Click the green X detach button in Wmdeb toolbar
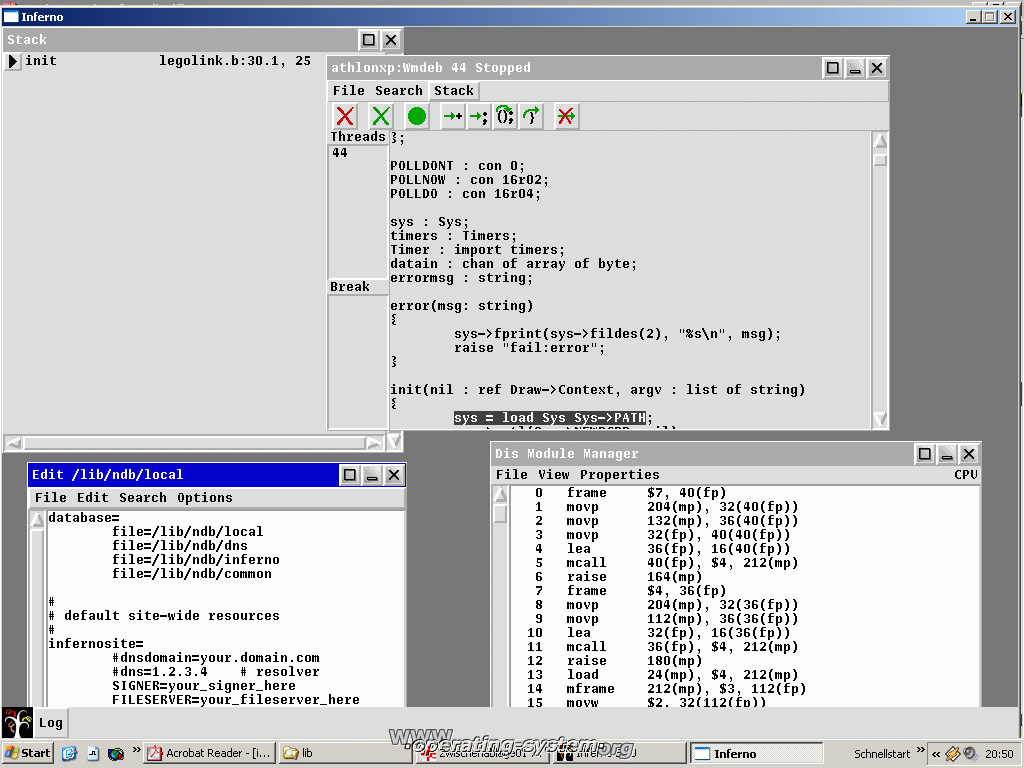Viewport: 1024px width, 768px height. coord(381,116)
